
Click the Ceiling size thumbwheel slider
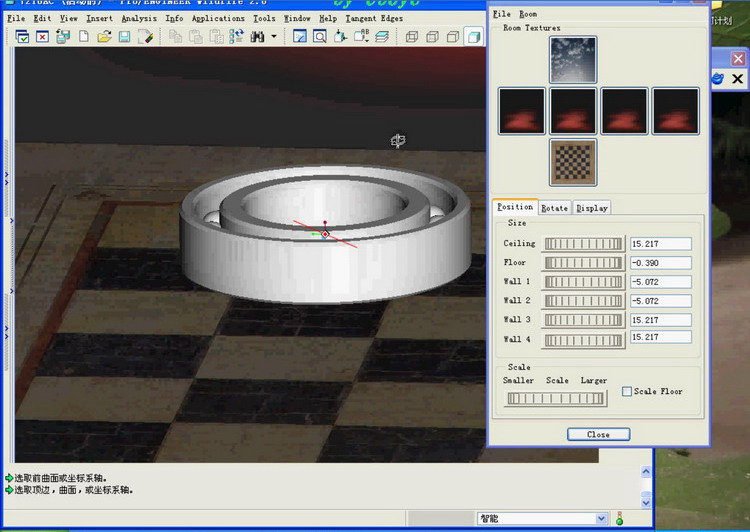point(584,243)
